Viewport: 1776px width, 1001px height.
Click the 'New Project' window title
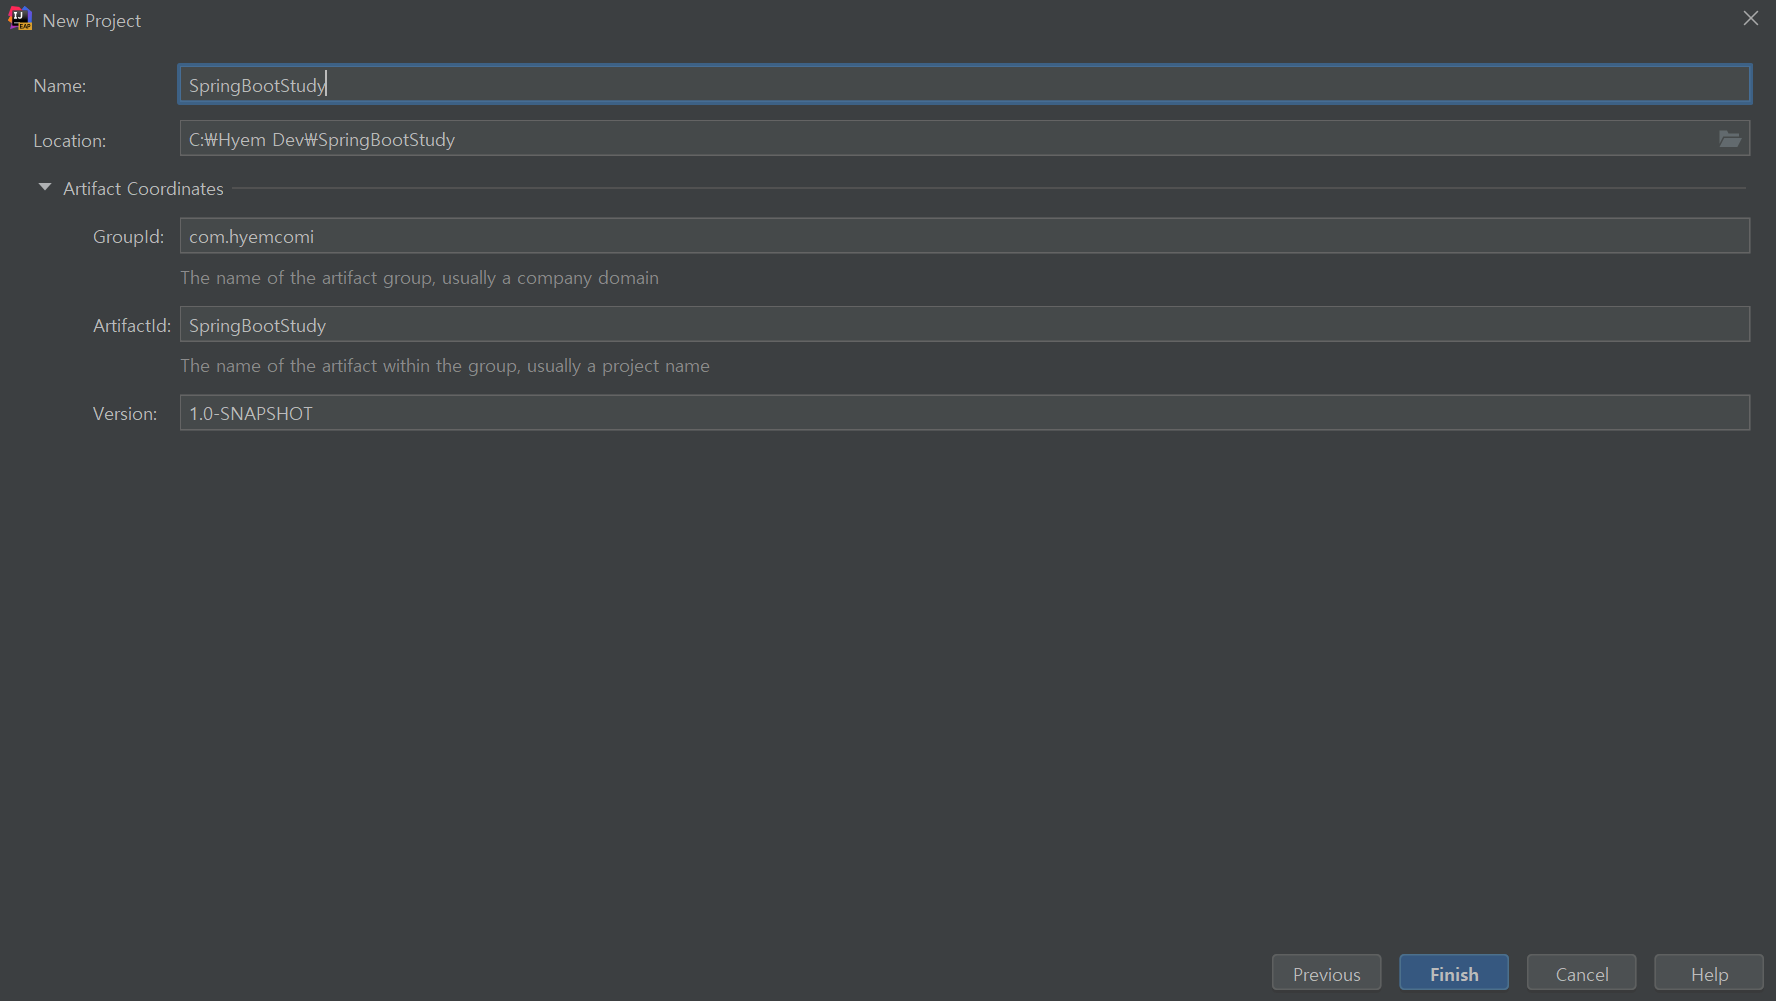(x=92, y=20)
